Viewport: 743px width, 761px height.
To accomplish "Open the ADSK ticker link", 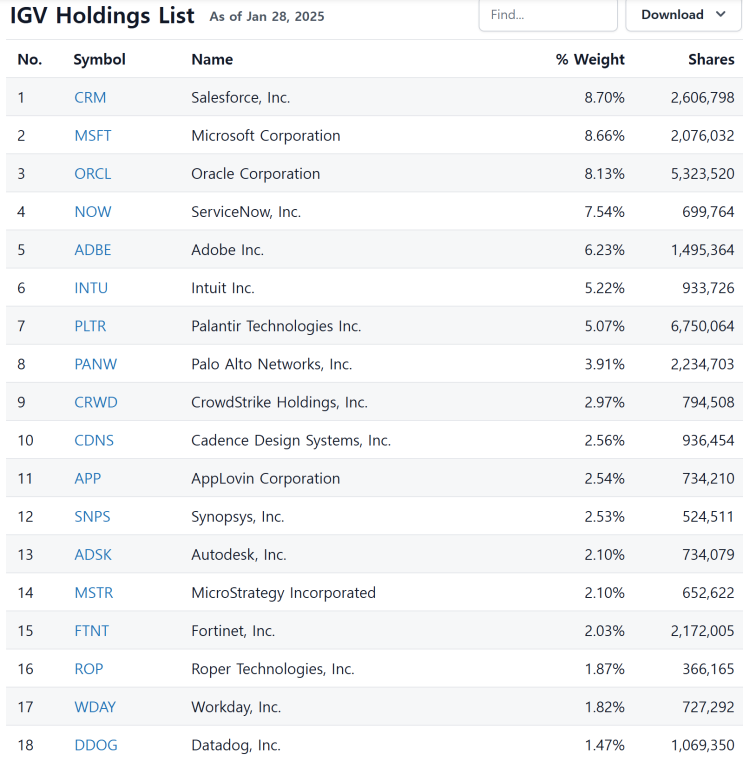I will [x=92, y=554].
